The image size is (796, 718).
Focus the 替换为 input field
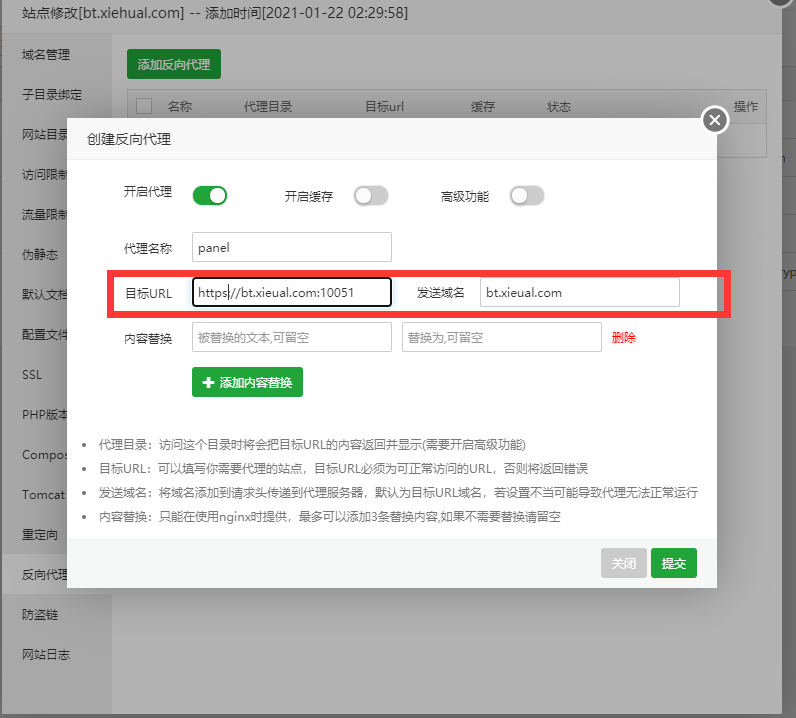coord(502,337)
